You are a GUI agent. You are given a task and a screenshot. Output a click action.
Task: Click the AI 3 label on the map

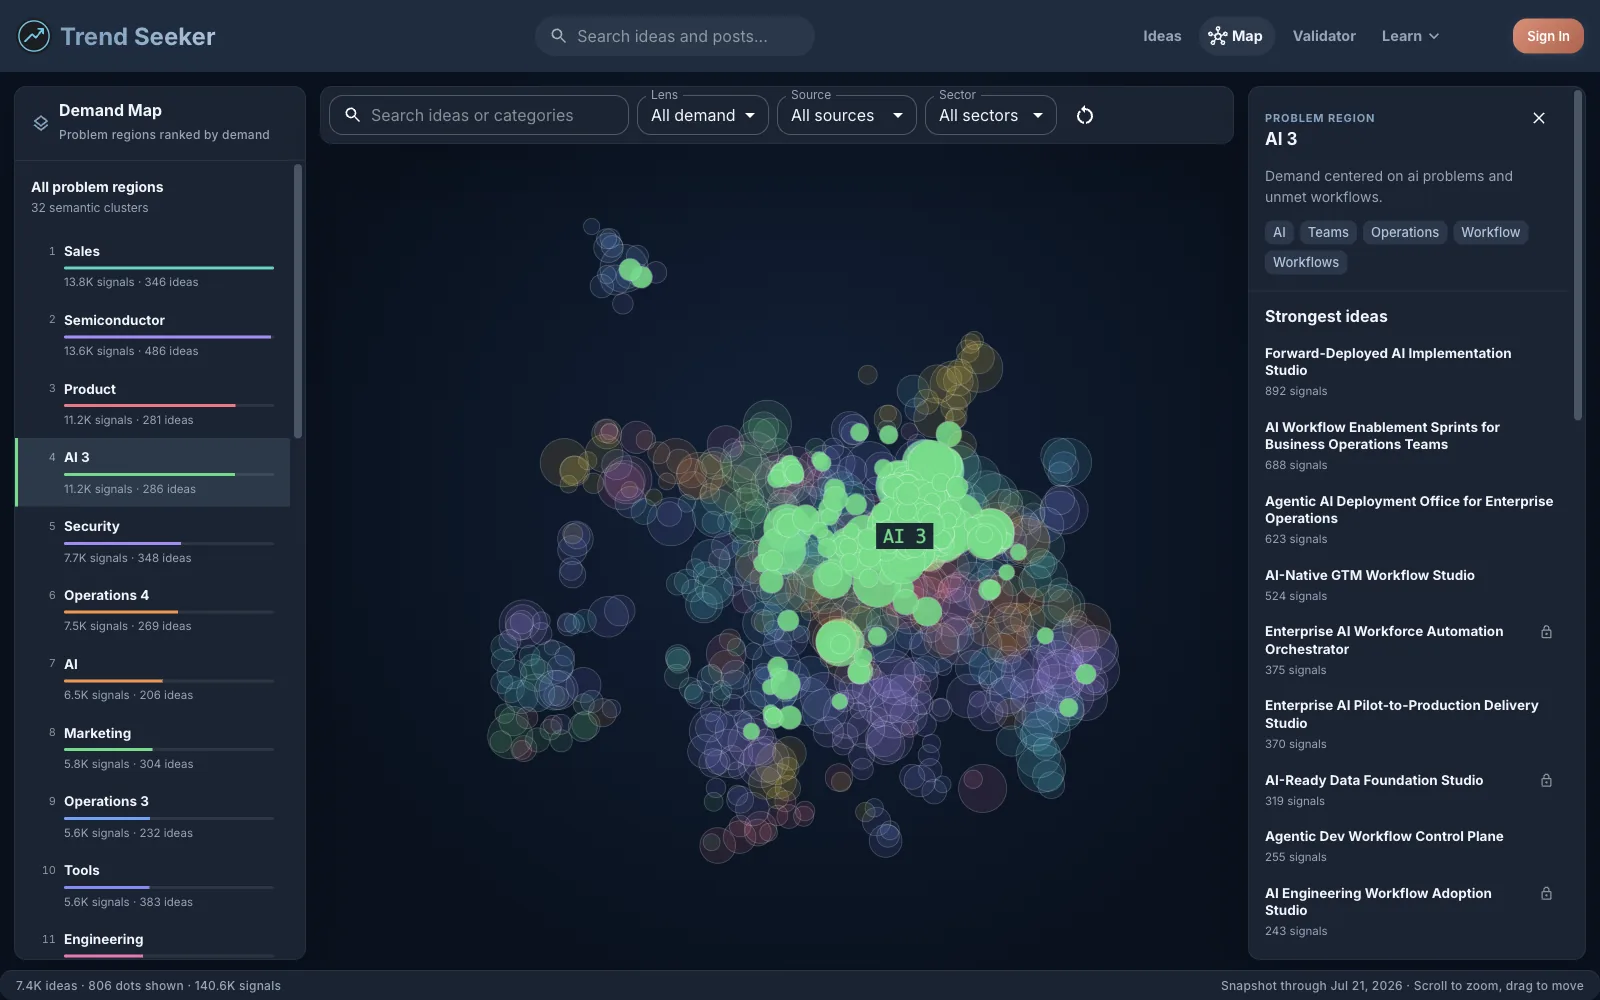point(904,536)
